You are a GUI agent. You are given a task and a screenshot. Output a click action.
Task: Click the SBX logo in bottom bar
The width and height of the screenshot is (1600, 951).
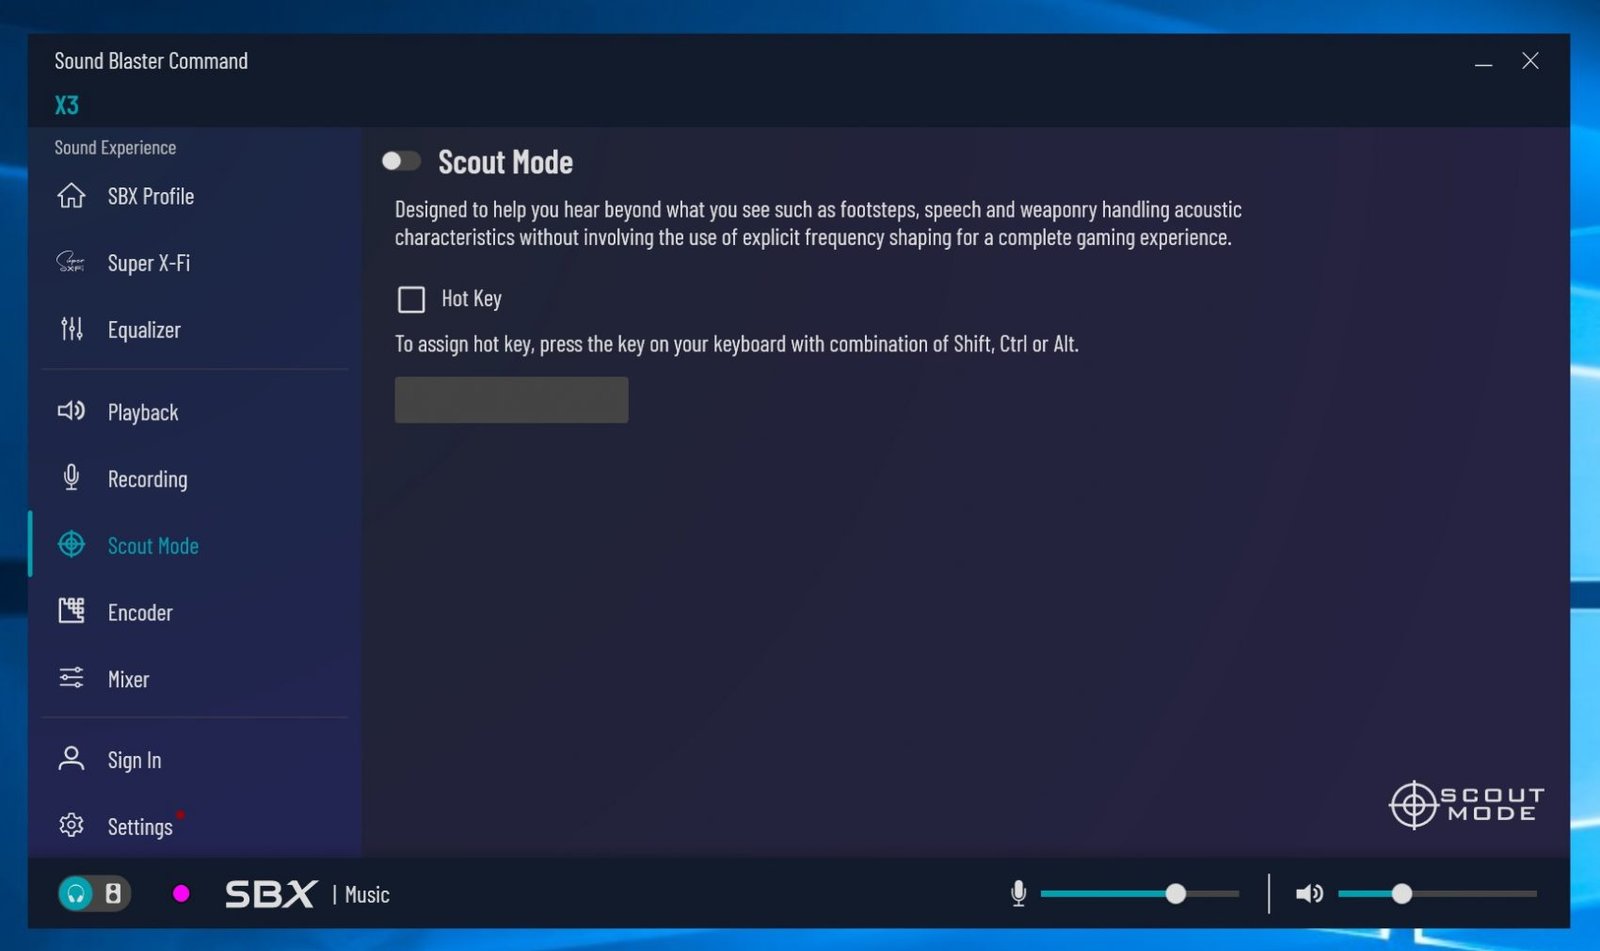pyautogui.click(x=270, y=893)
